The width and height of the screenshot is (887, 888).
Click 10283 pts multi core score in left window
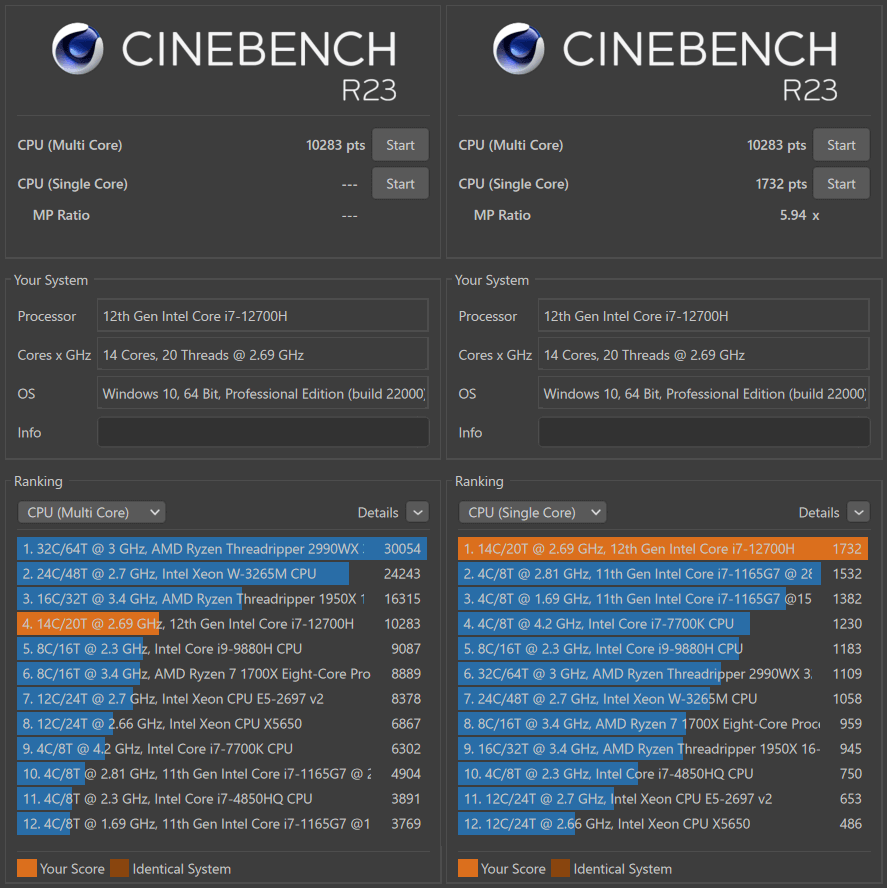335,145
